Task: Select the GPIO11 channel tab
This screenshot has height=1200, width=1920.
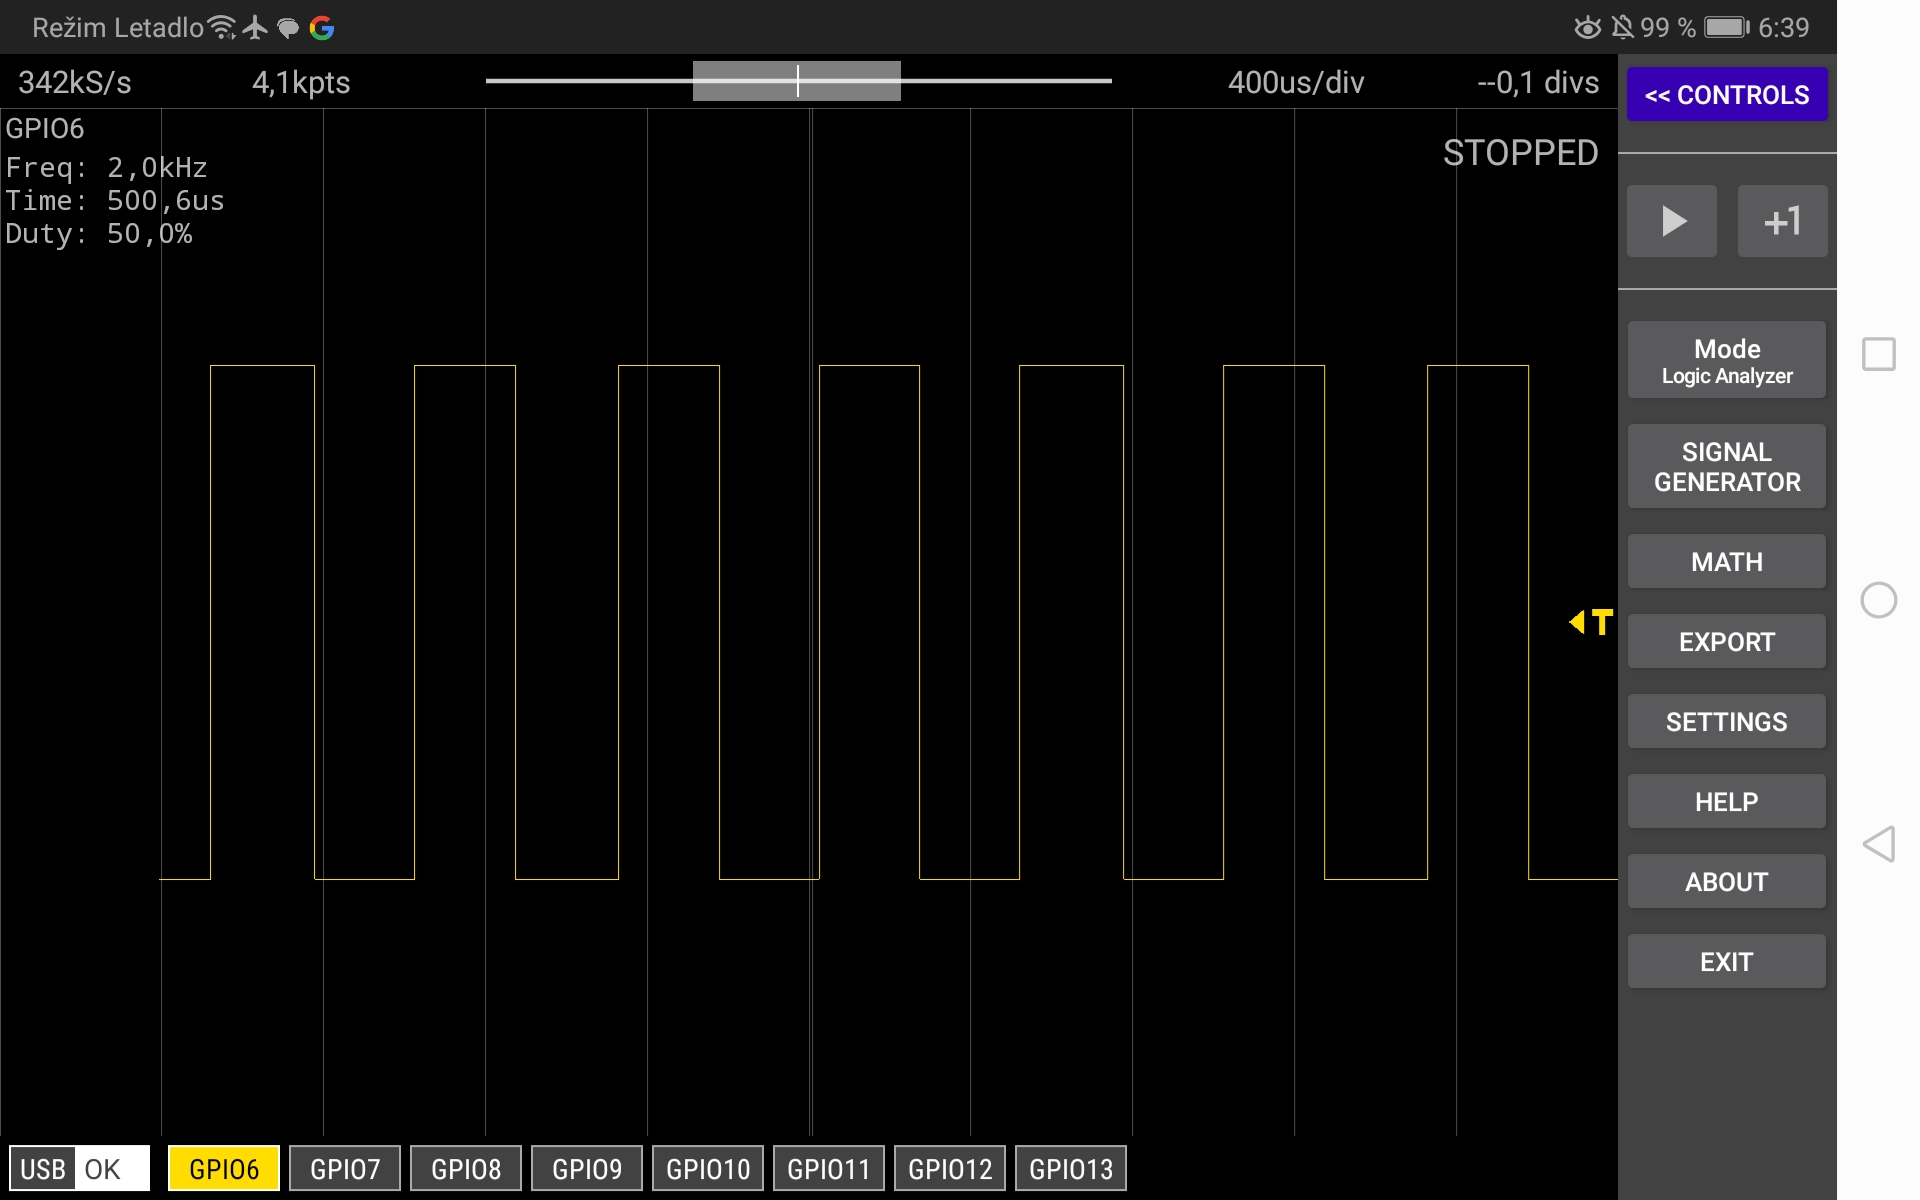Action: point(828,1168)
